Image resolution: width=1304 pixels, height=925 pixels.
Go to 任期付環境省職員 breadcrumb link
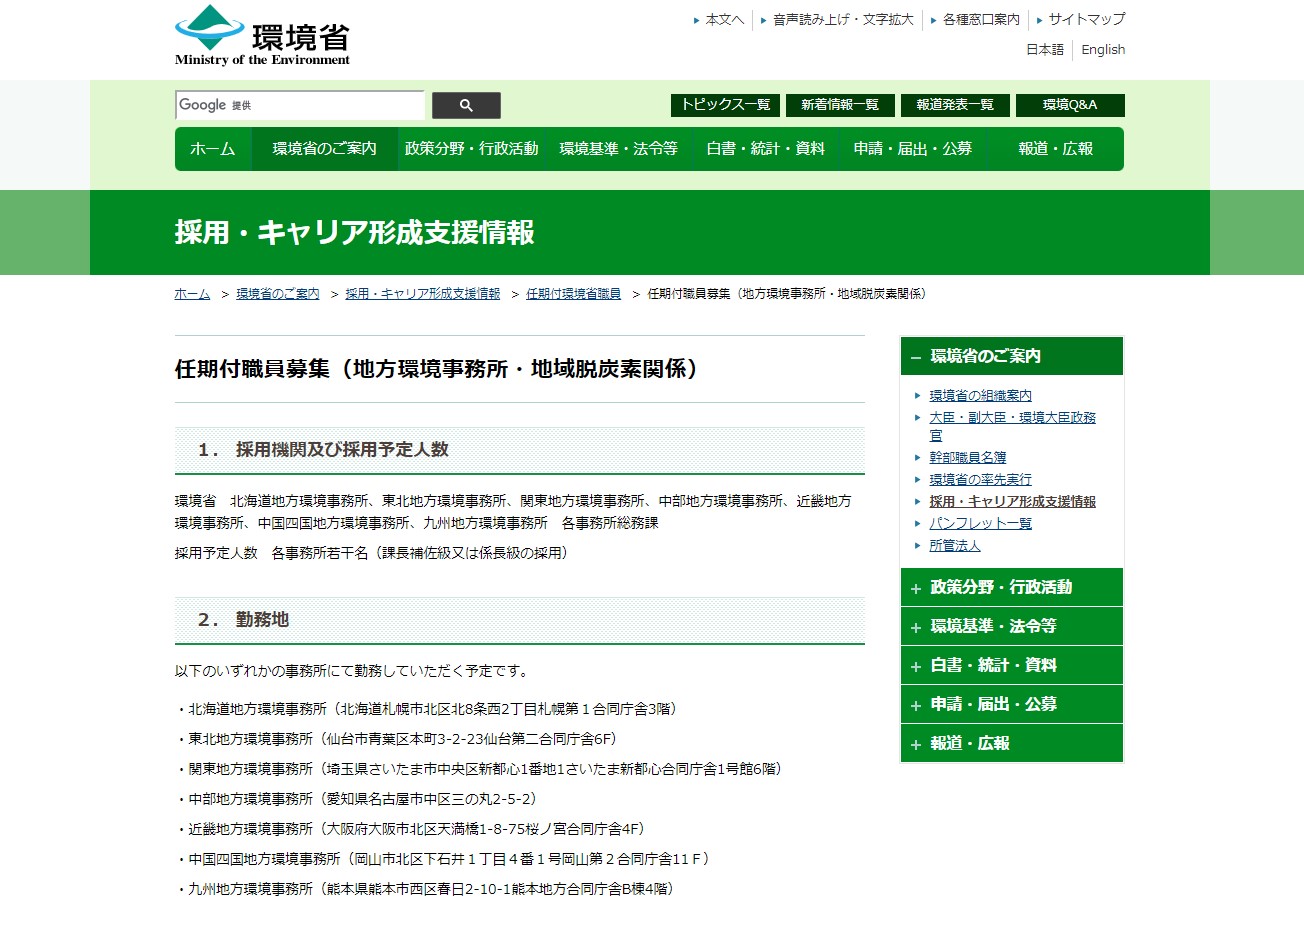(x=573, y=294)
